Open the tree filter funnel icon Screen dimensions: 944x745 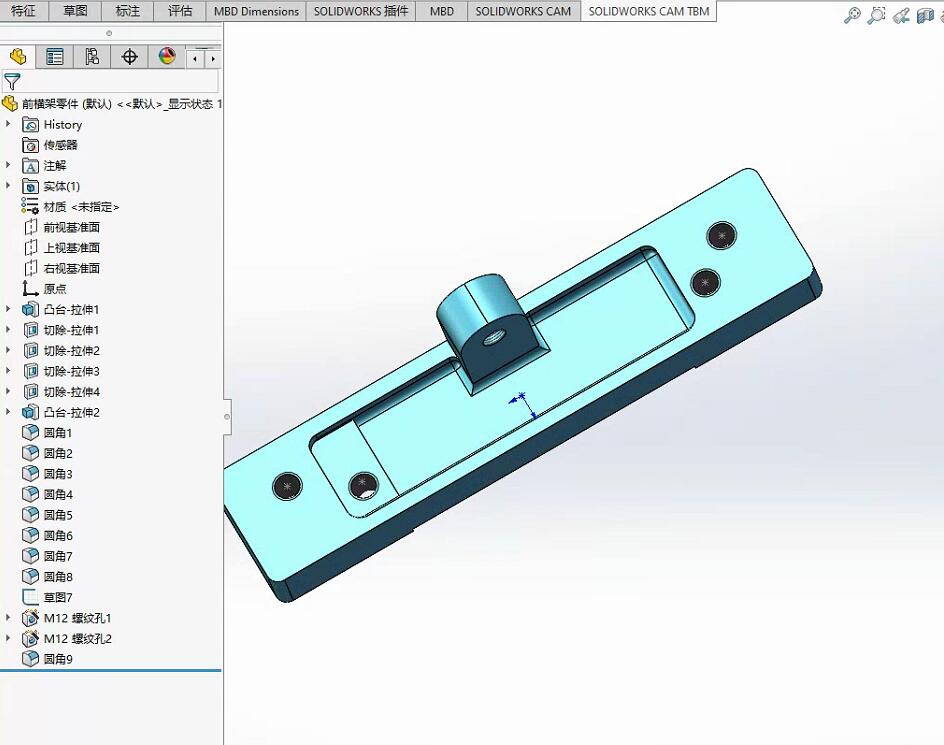[14, 79]
